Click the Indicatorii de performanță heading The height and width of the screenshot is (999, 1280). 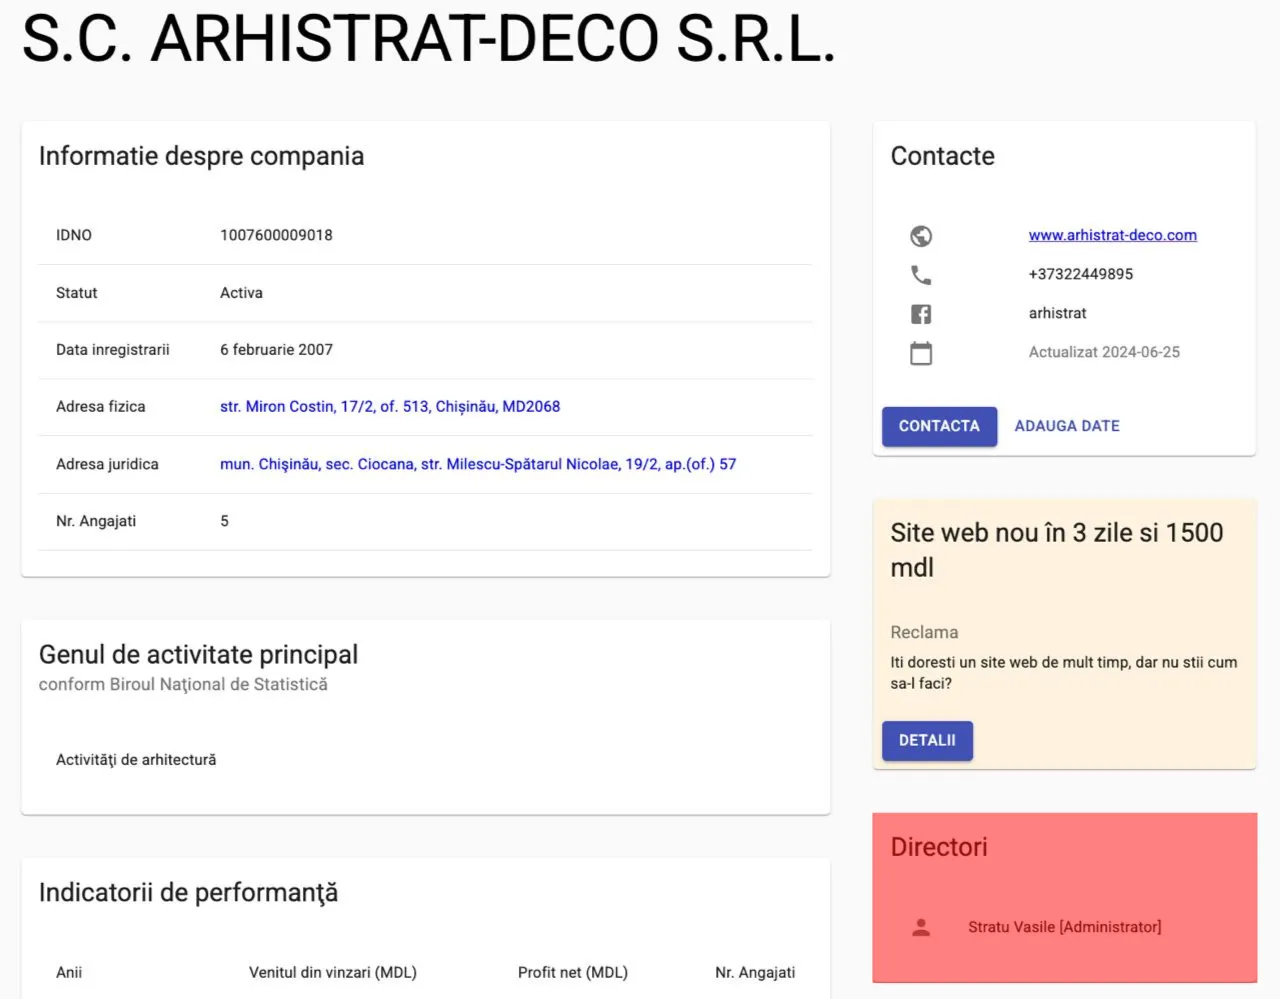coord(188,892)
